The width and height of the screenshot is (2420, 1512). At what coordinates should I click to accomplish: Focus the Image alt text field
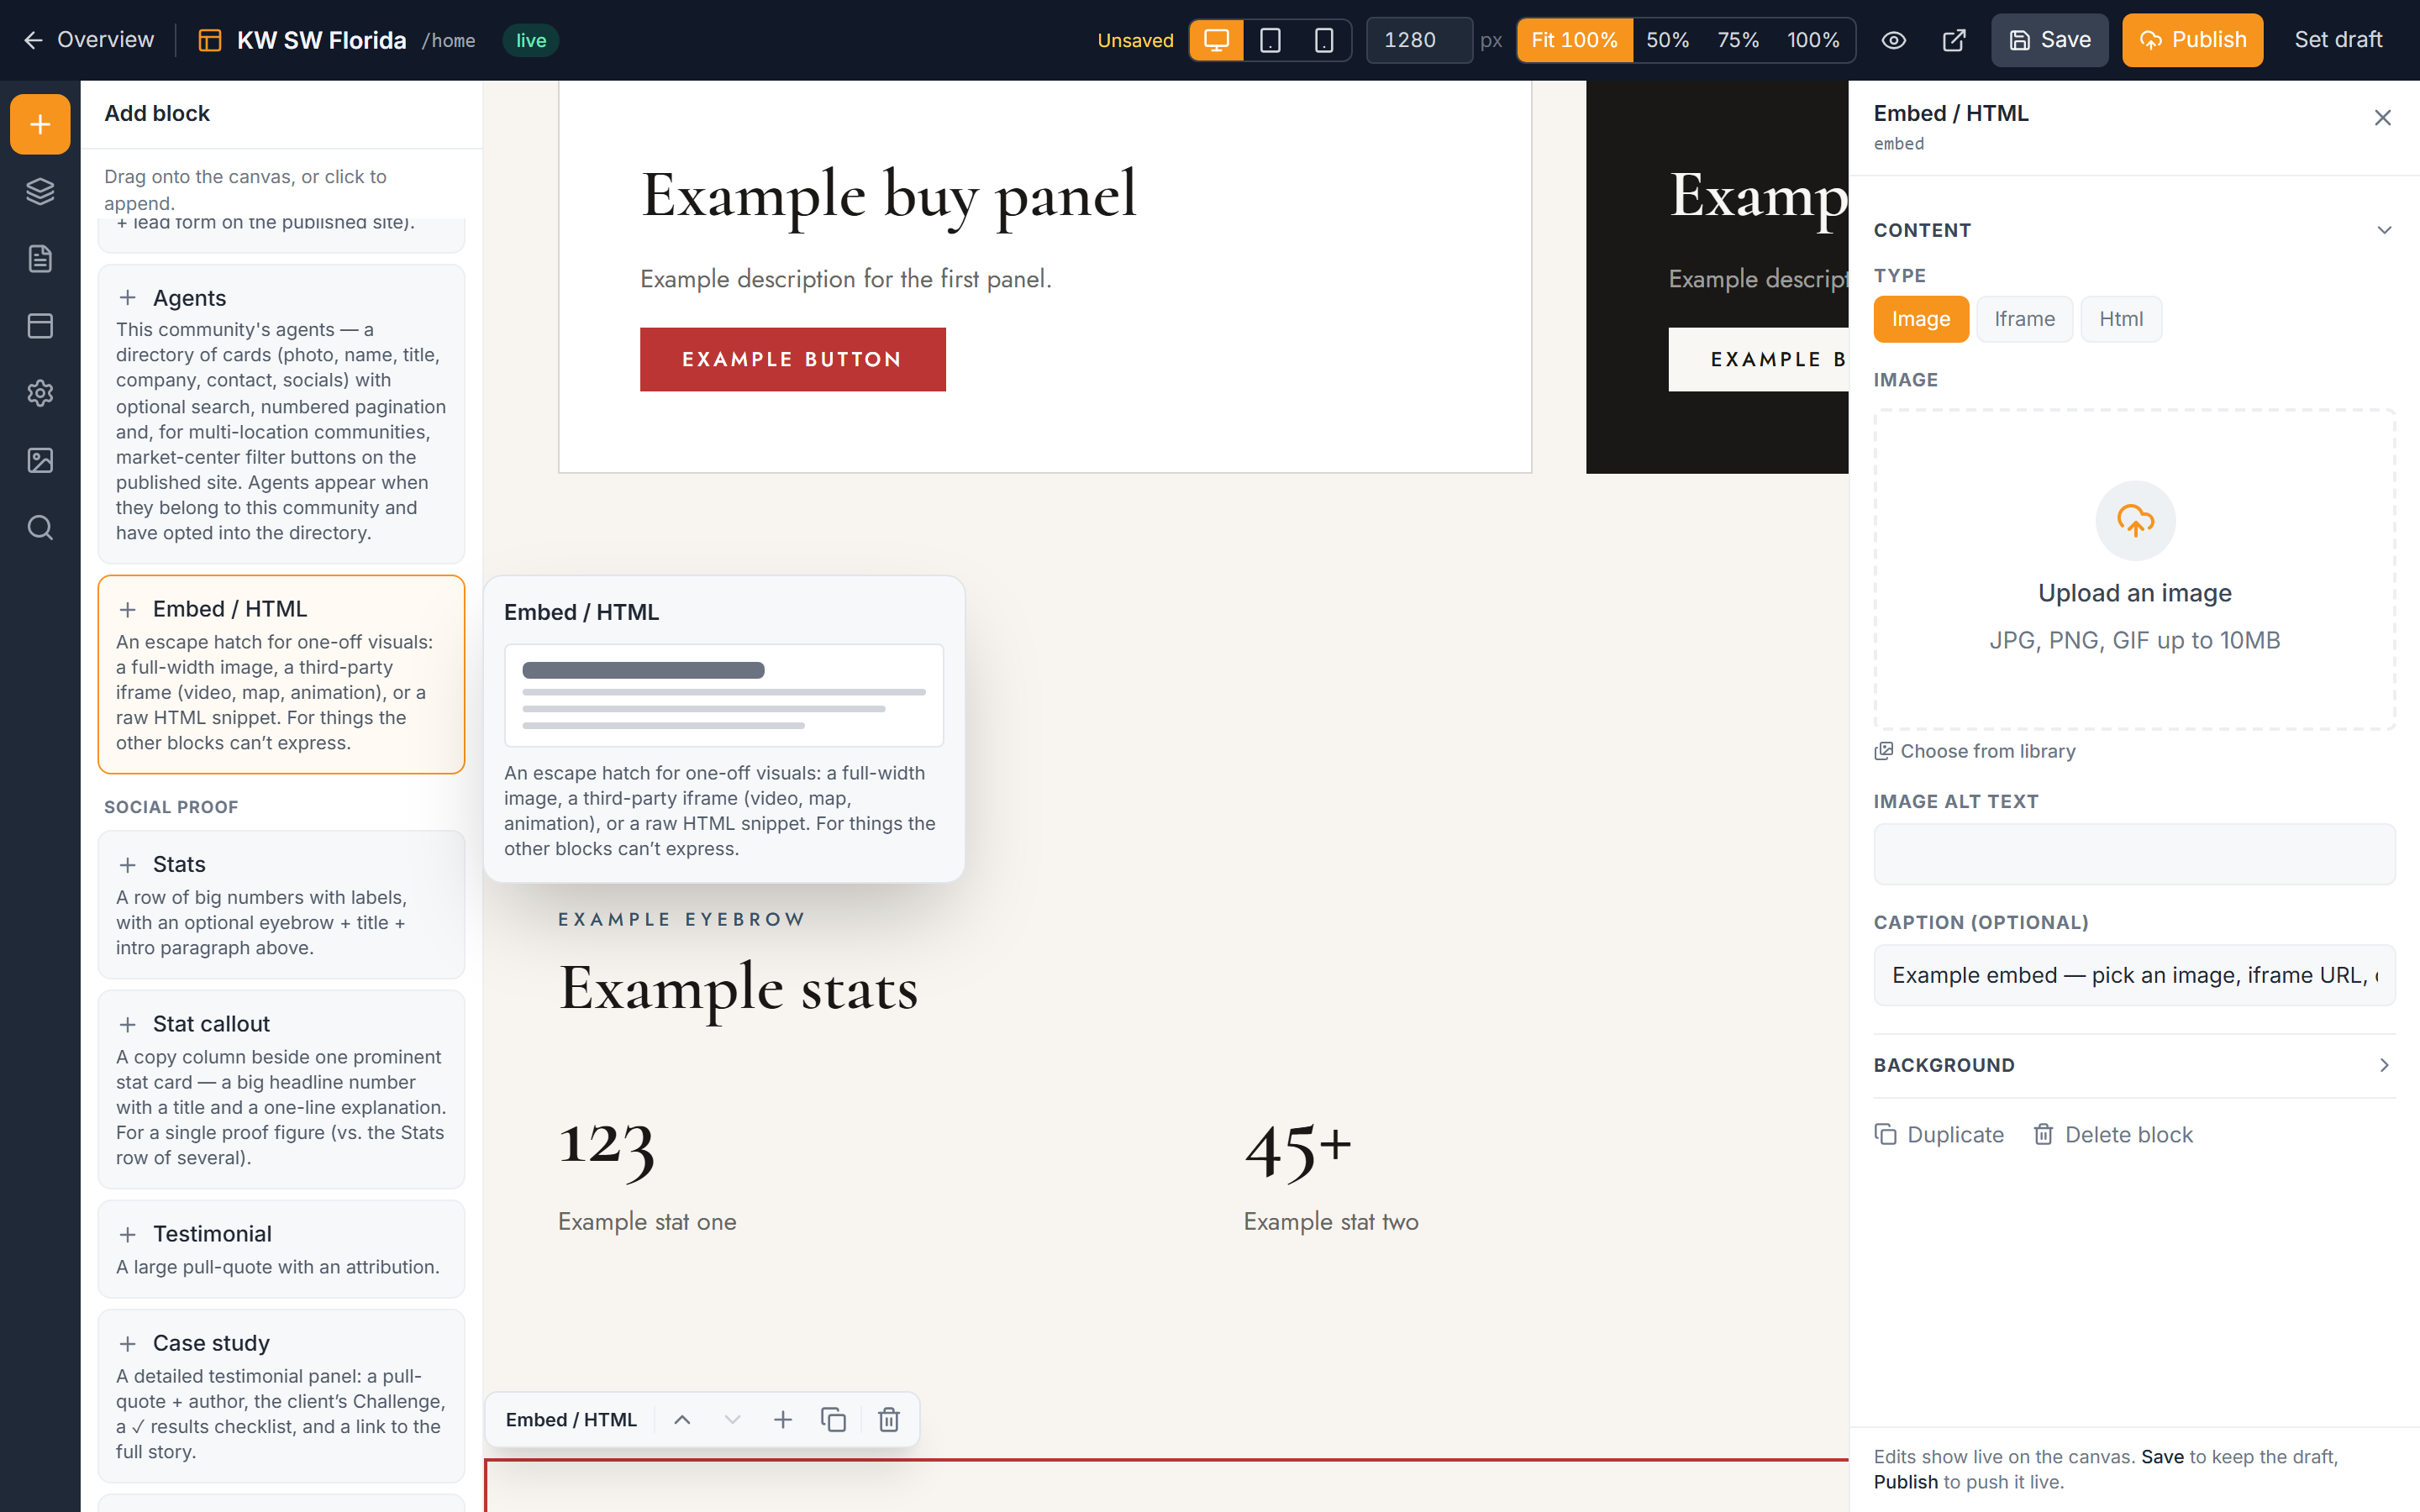2135,854
